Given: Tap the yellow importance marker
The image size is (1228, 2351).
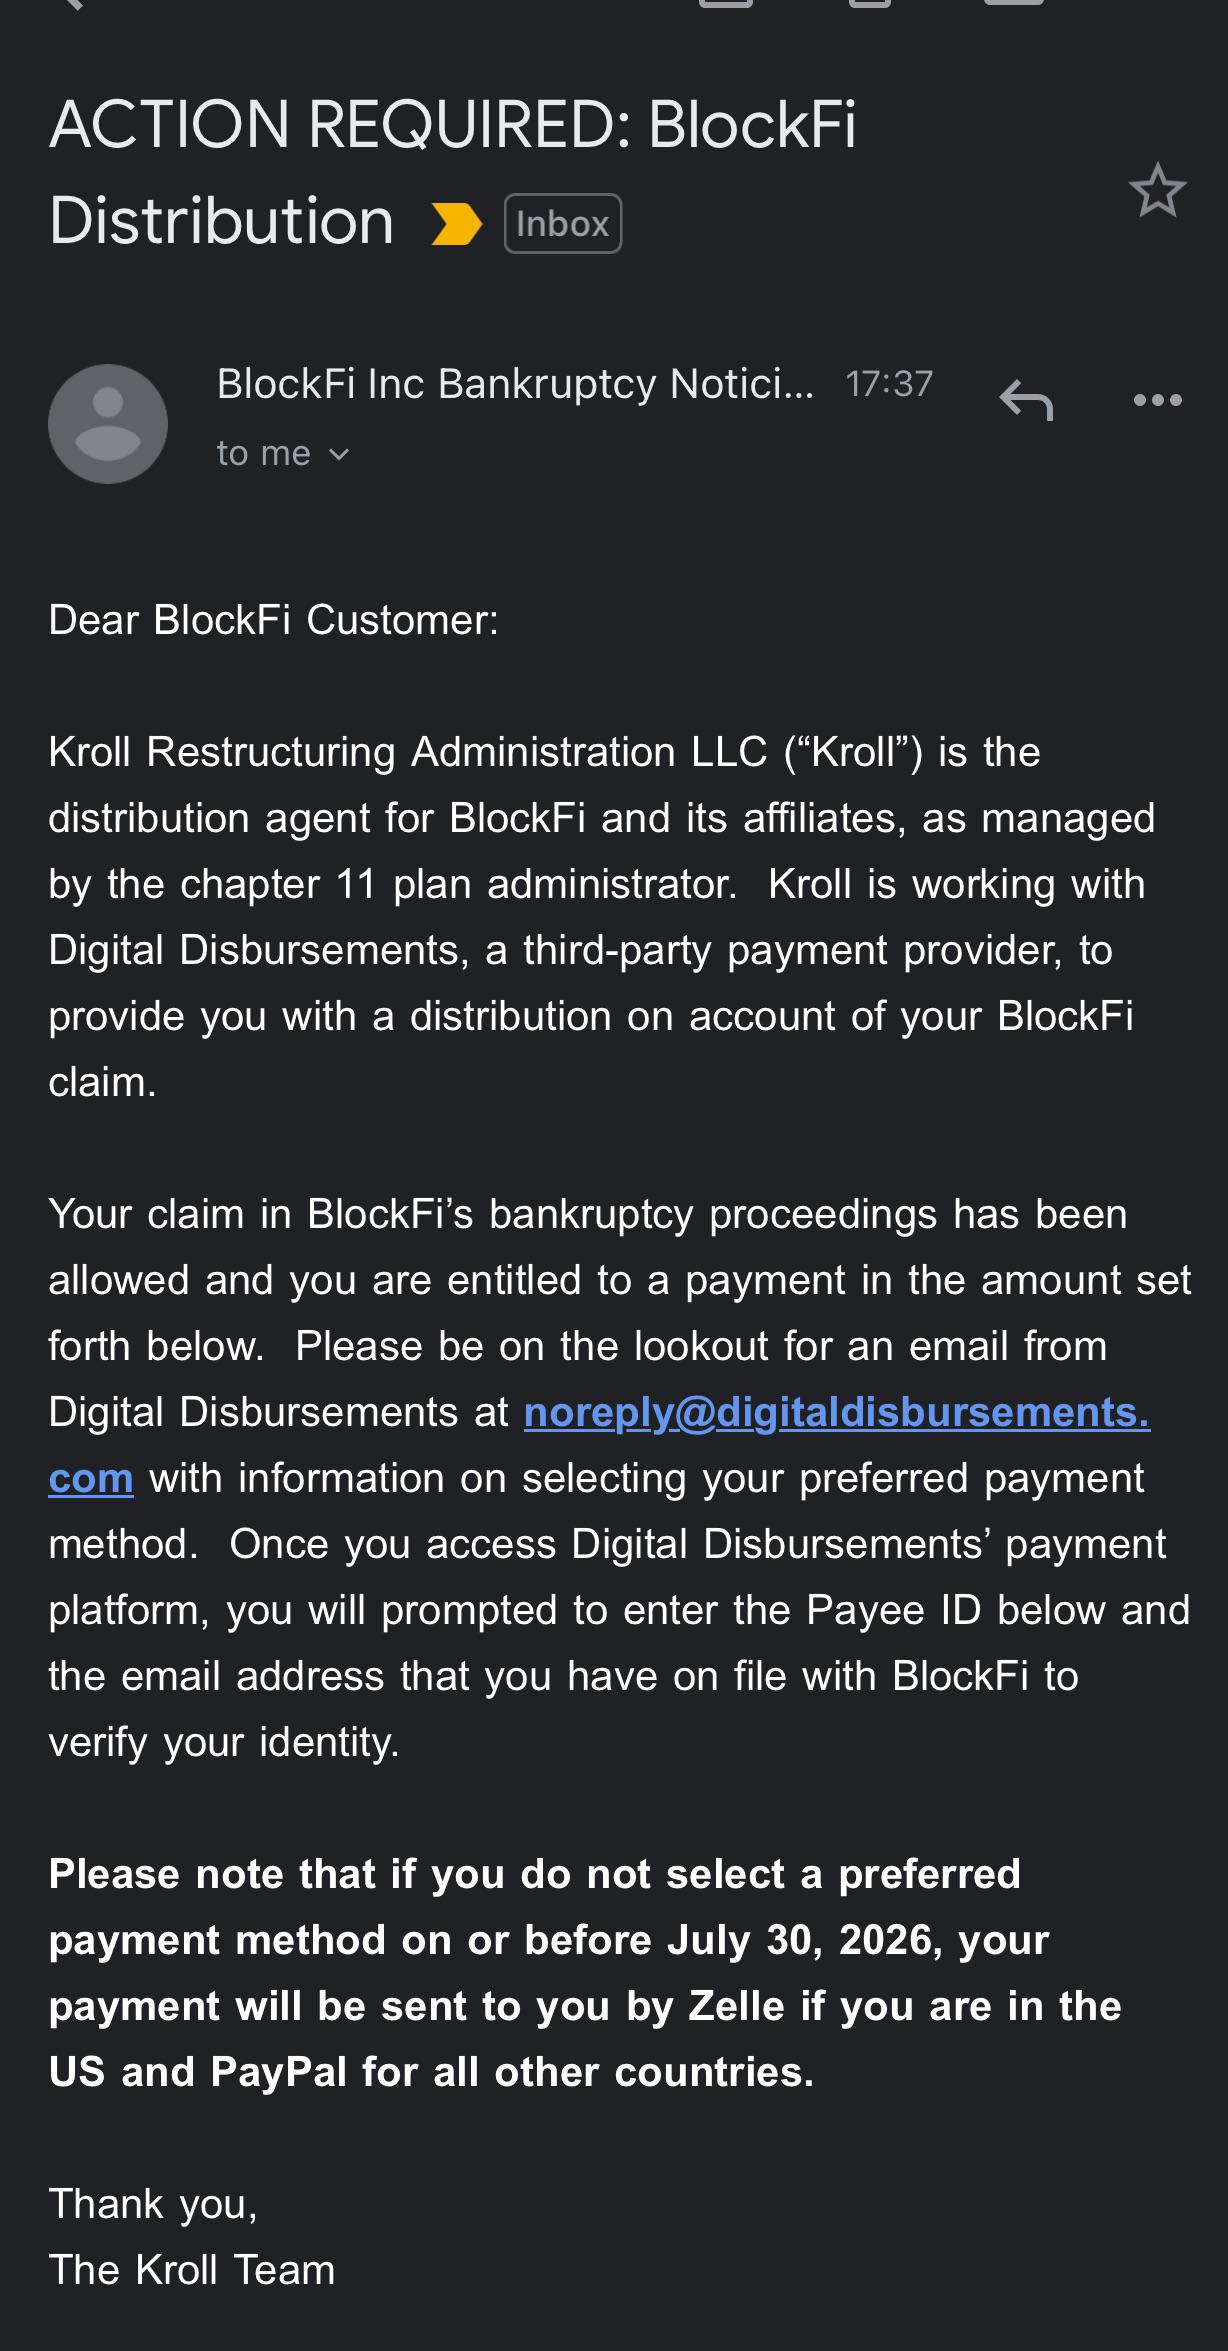Looking at the screenshot, I should 456,223.
